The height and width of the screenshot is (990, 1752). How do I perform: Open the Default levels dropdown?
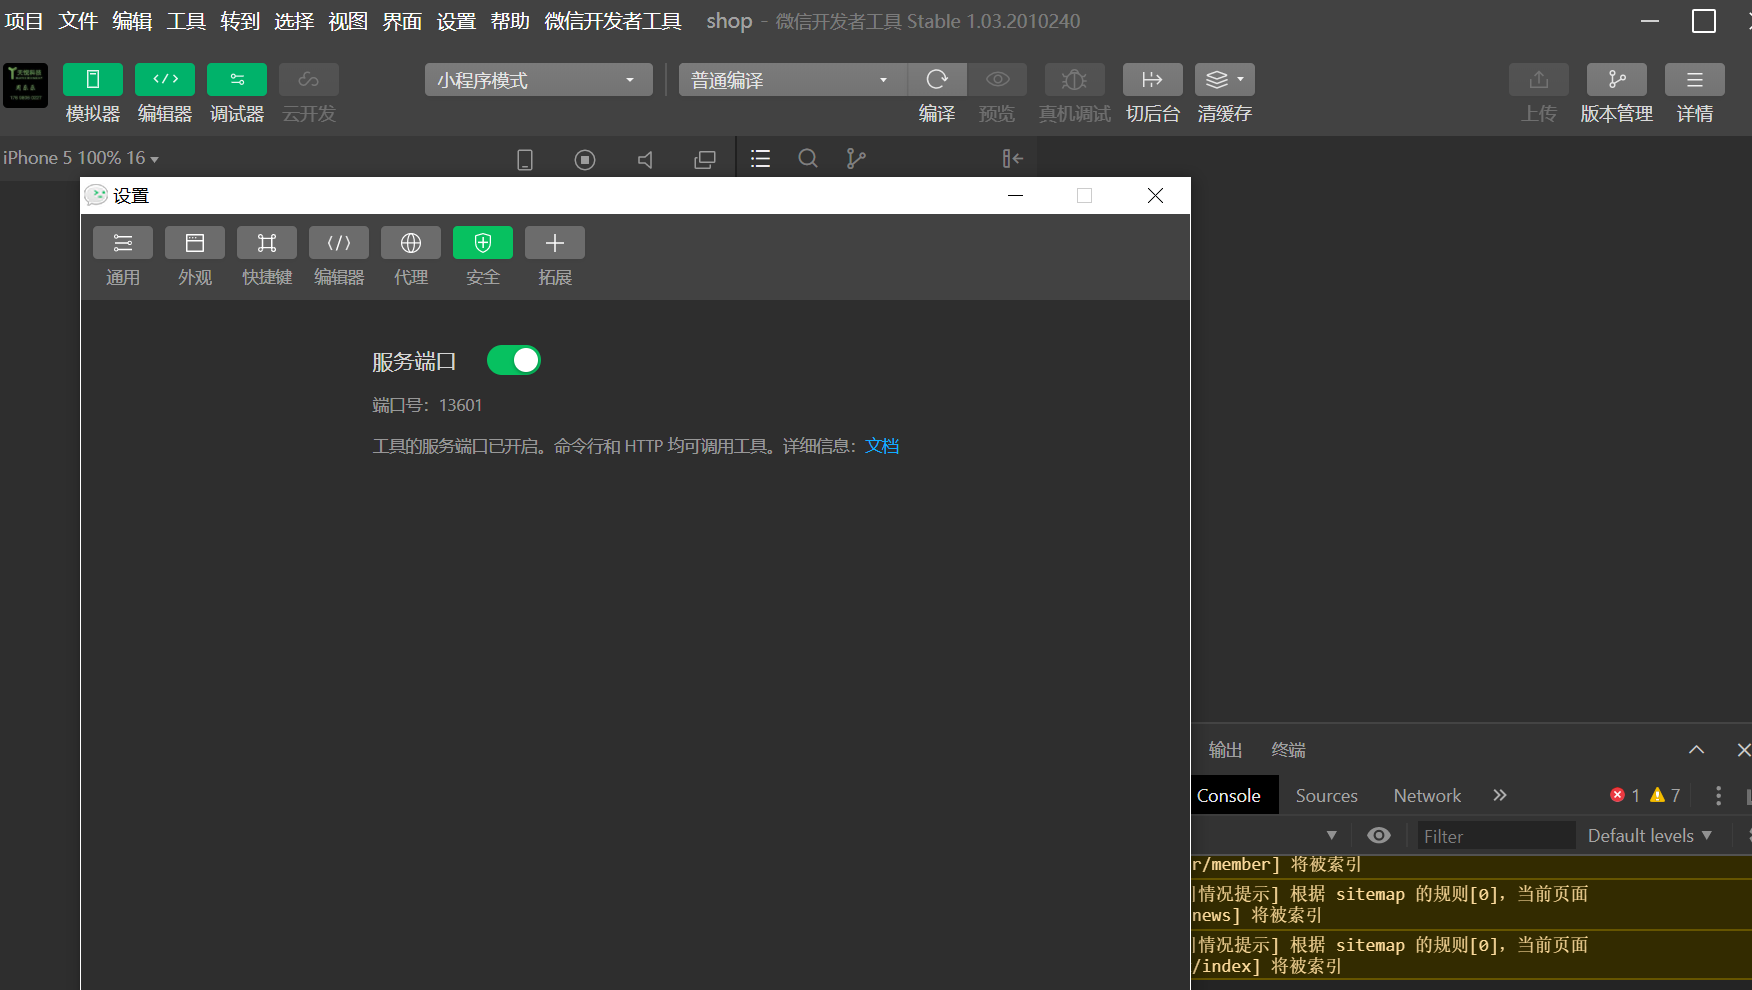pyautogui.click(x=1648, y=835)
